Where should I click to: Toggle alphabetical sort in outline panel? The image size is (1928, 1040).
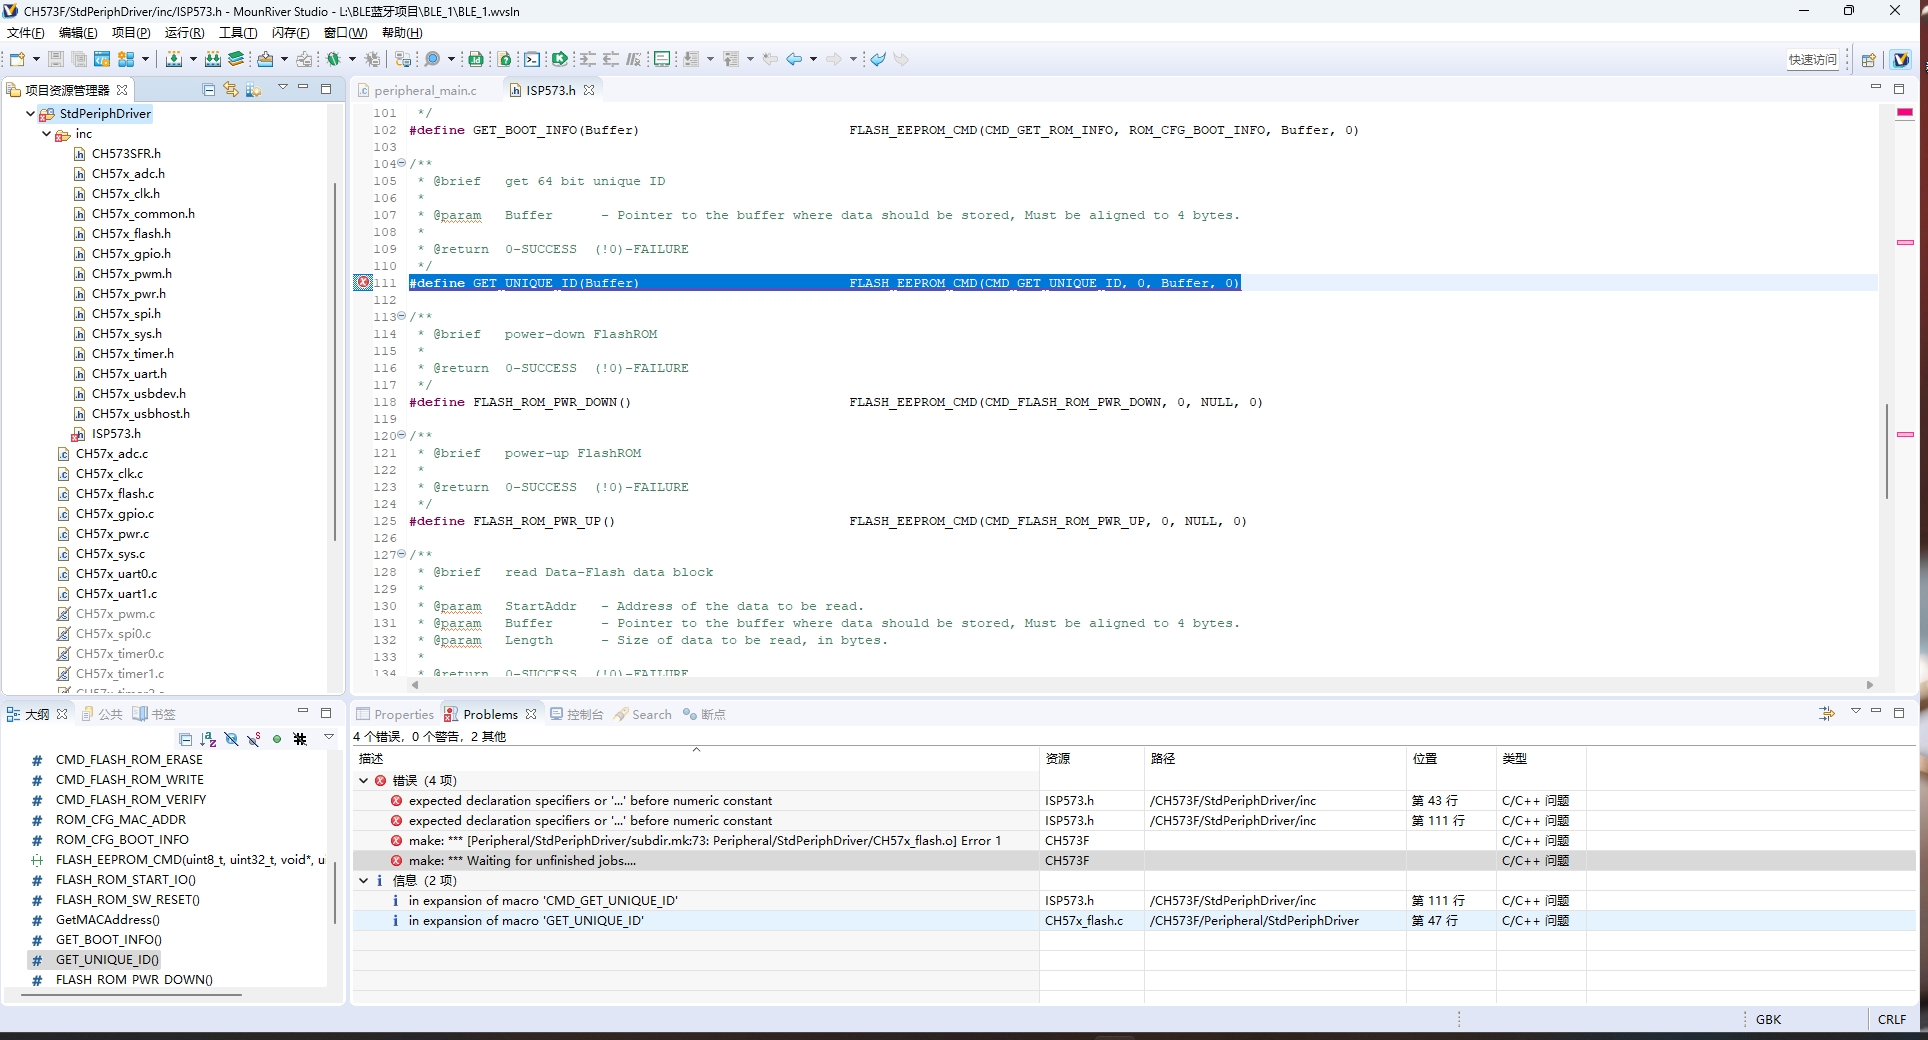tap(208, 739)
